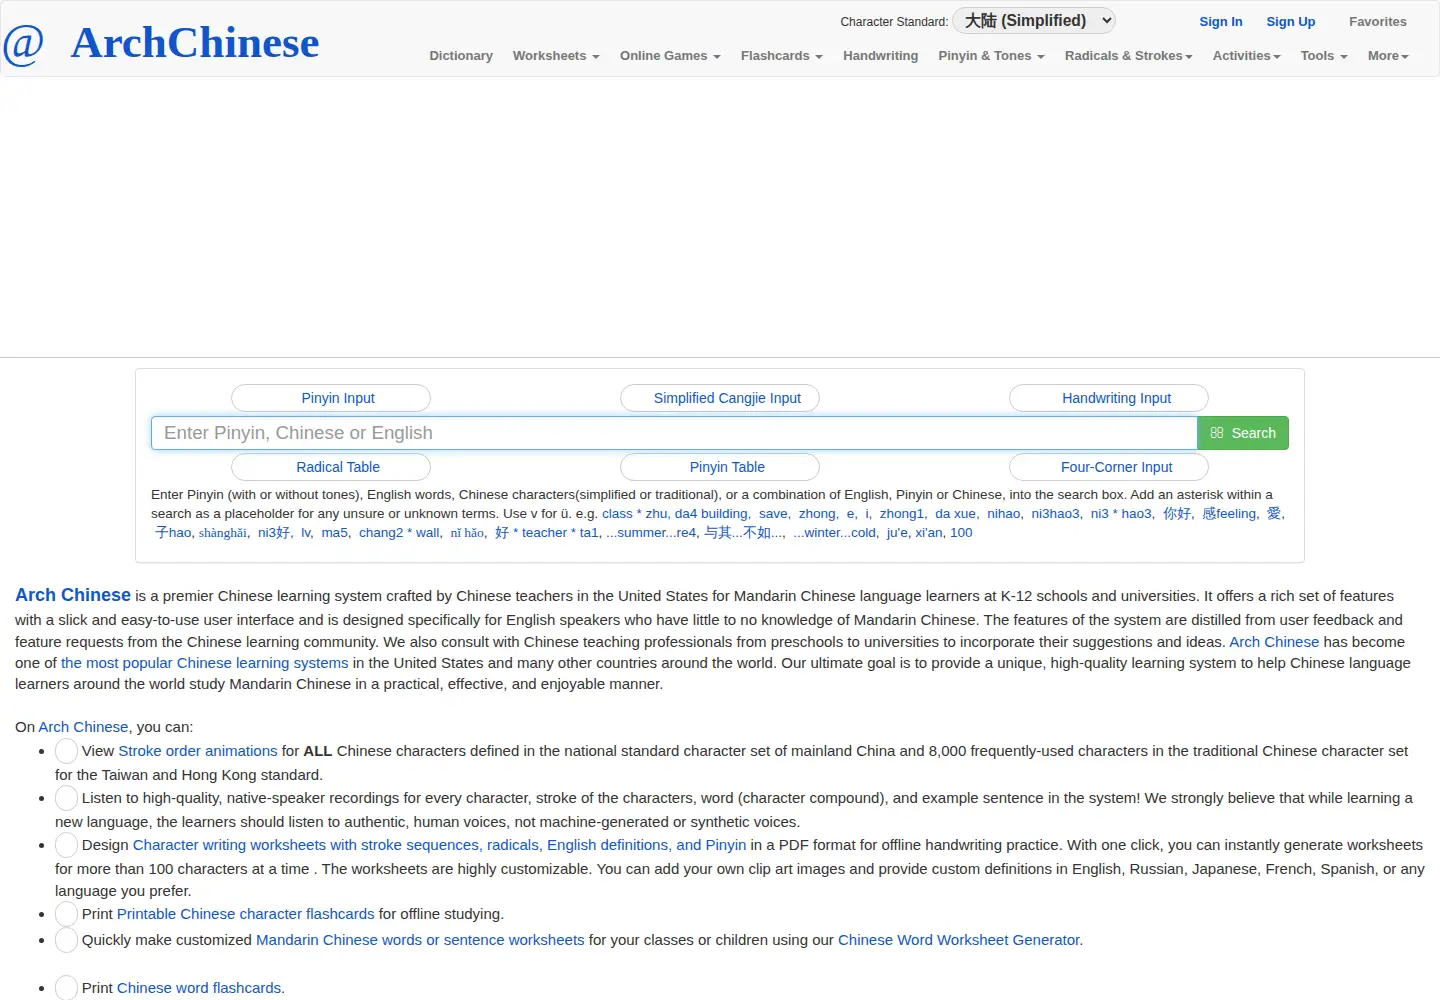Go to Handwriting in navbar
The height and width of the screenshot is (1000, 1440).
pos(880,56)
